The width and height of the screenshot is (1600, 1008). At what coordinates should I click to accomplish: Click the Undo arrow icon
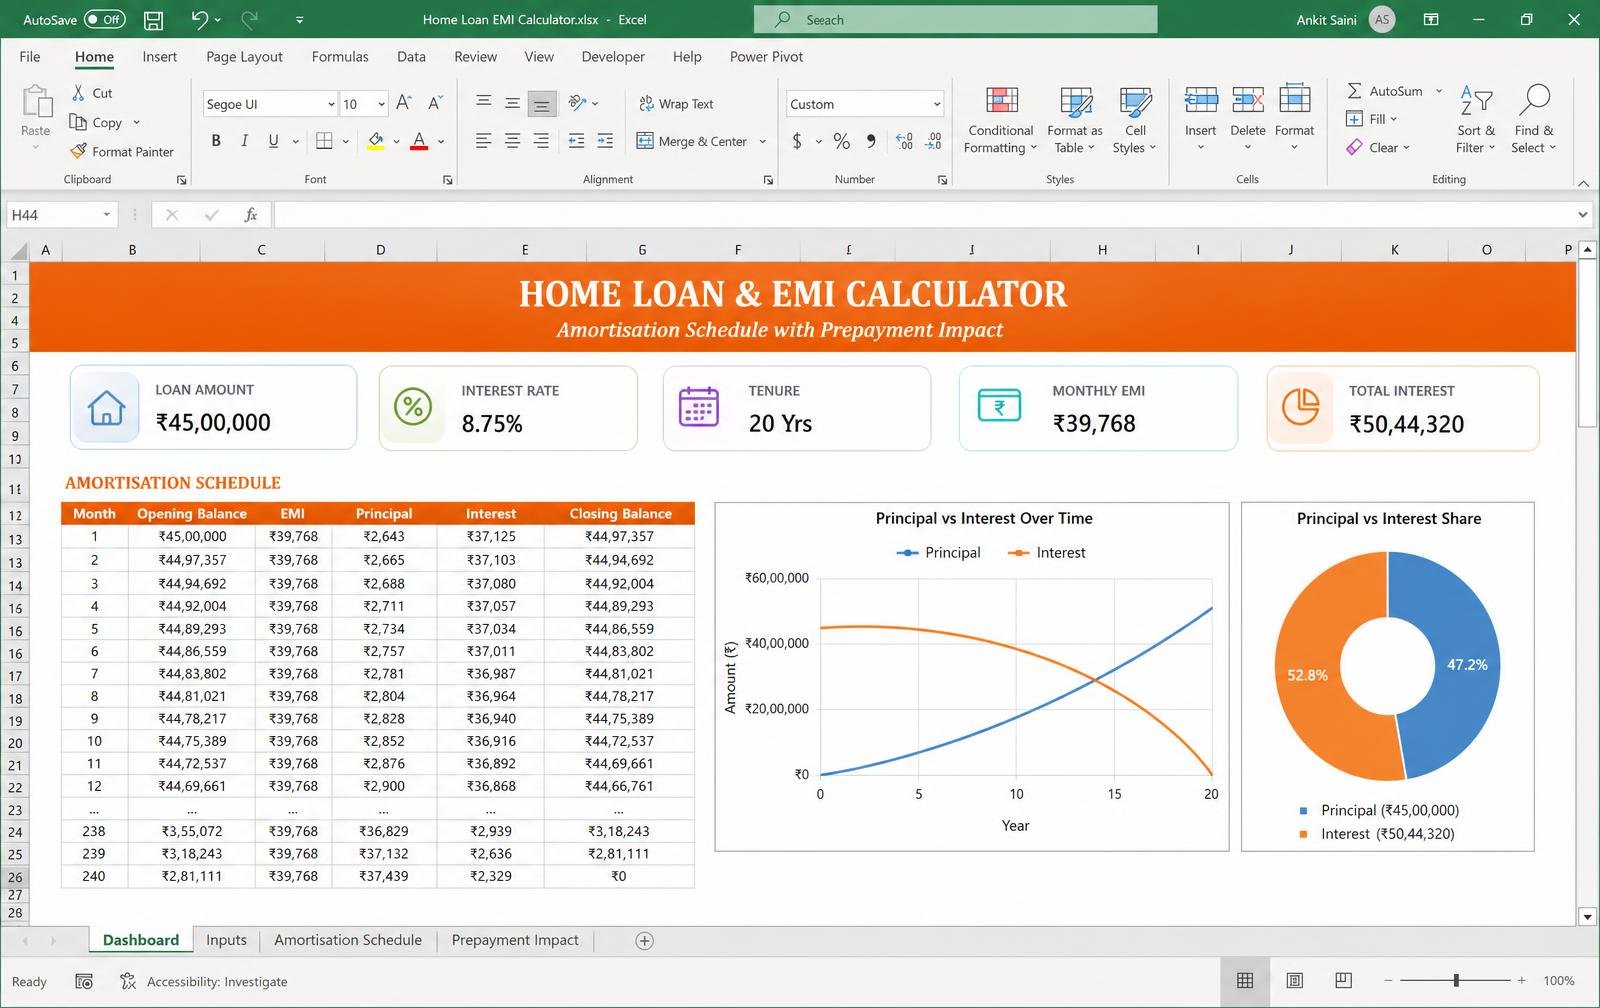200,19
